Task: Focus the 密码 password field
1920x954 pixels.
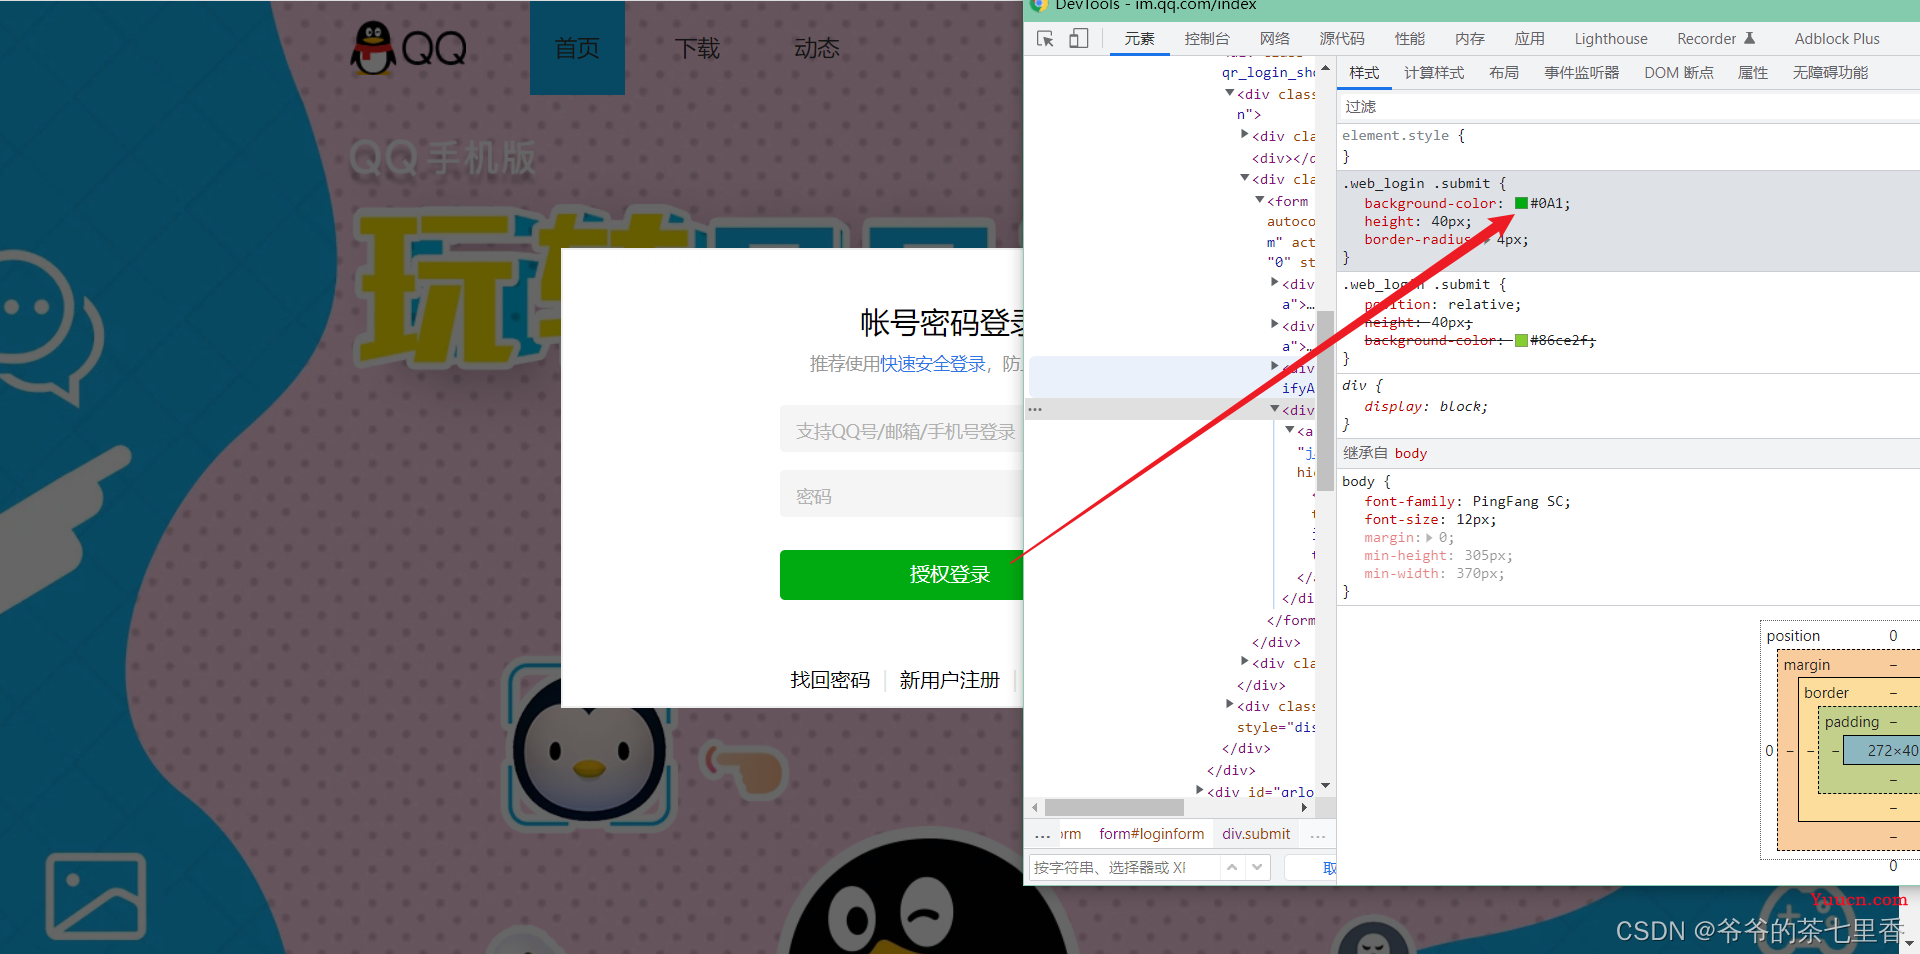Action: (901, 494)
